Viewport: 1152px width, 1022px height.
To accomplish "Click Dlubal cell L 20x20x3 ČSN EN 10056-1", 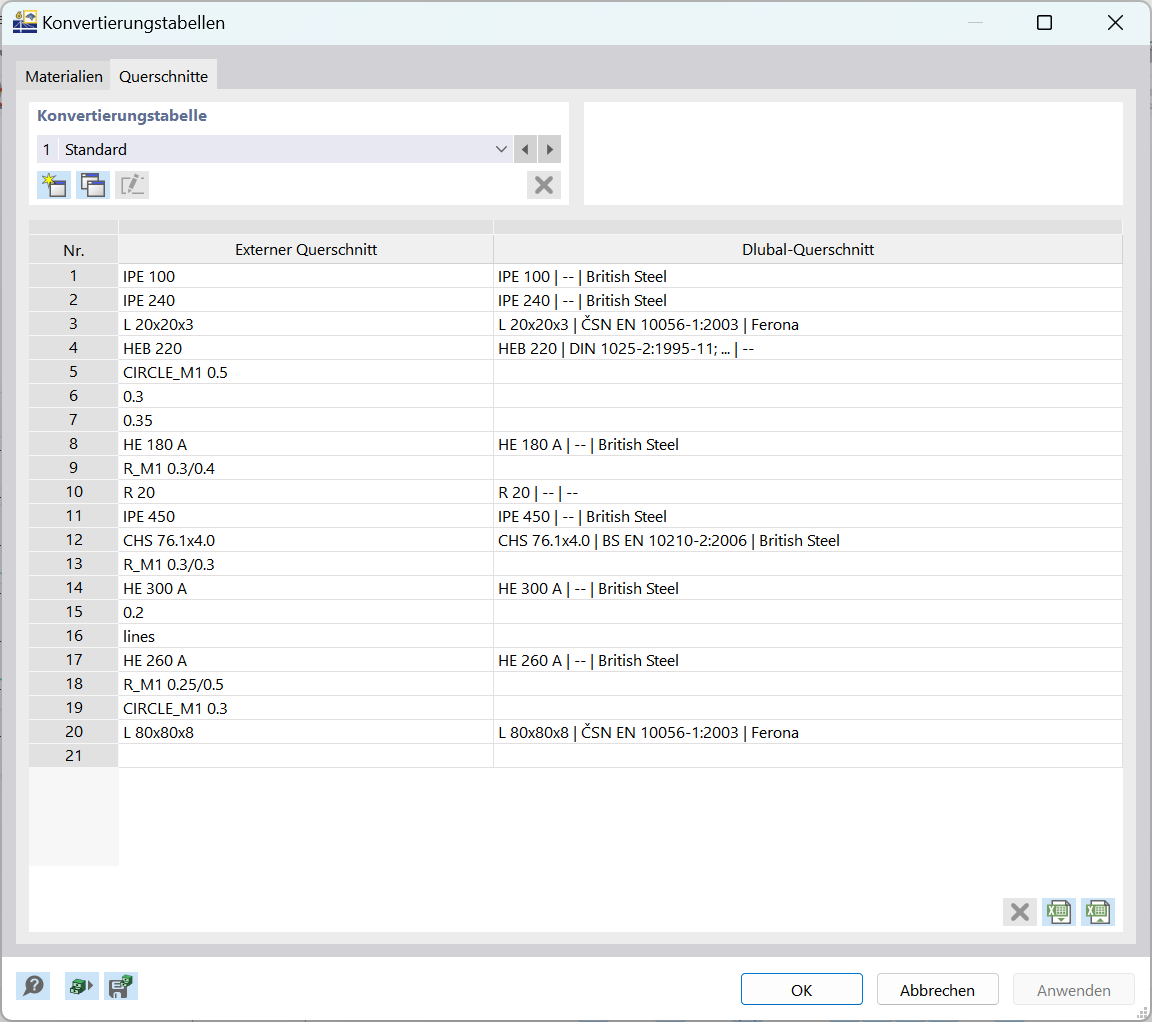I will point(808,324).
